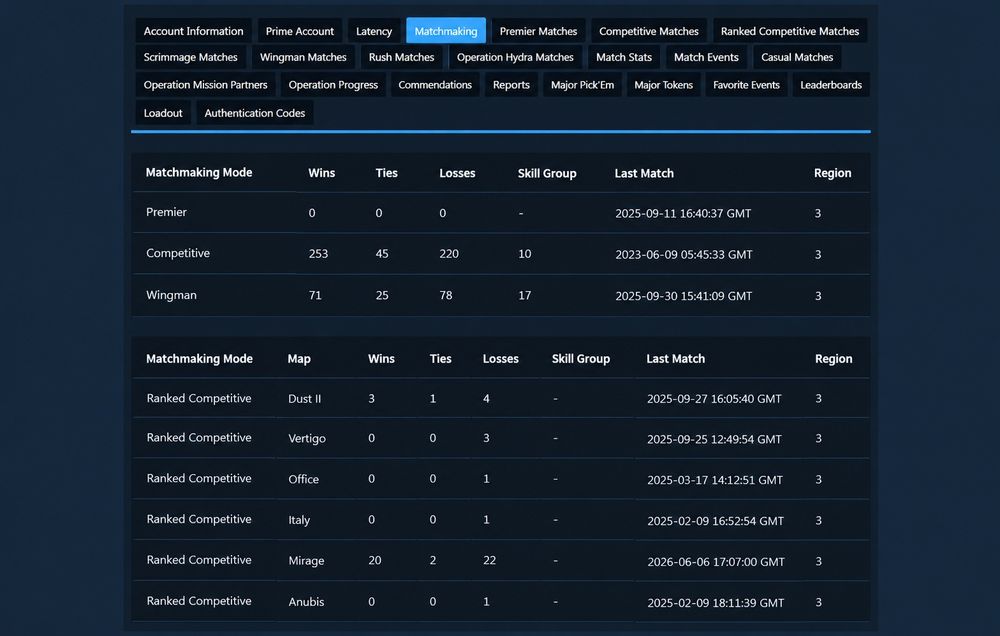Open Operation Hydra Matches tab
This screenshot has width=1000, height=636.
(x=515, y=57)
